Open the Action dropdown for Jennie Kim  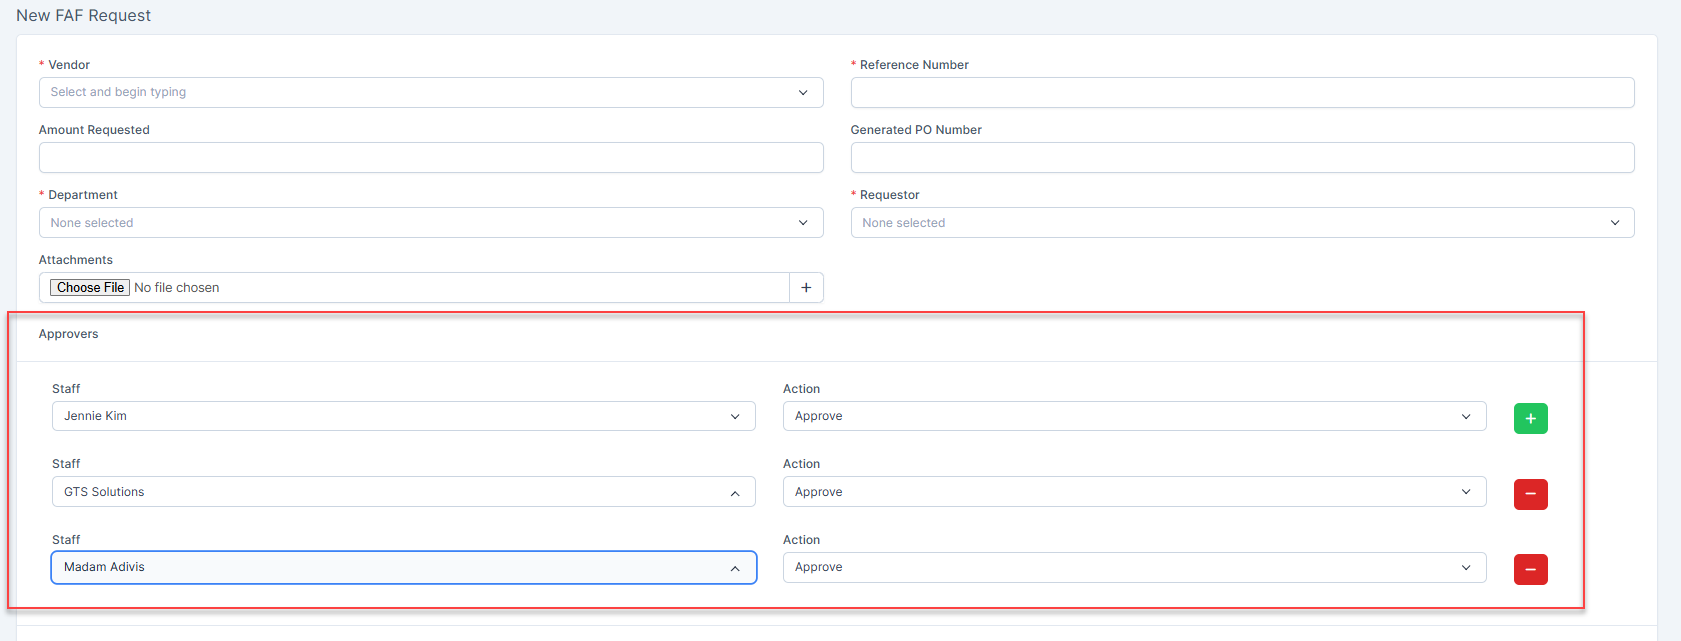pyautogui.click(x=1133, y=416)
